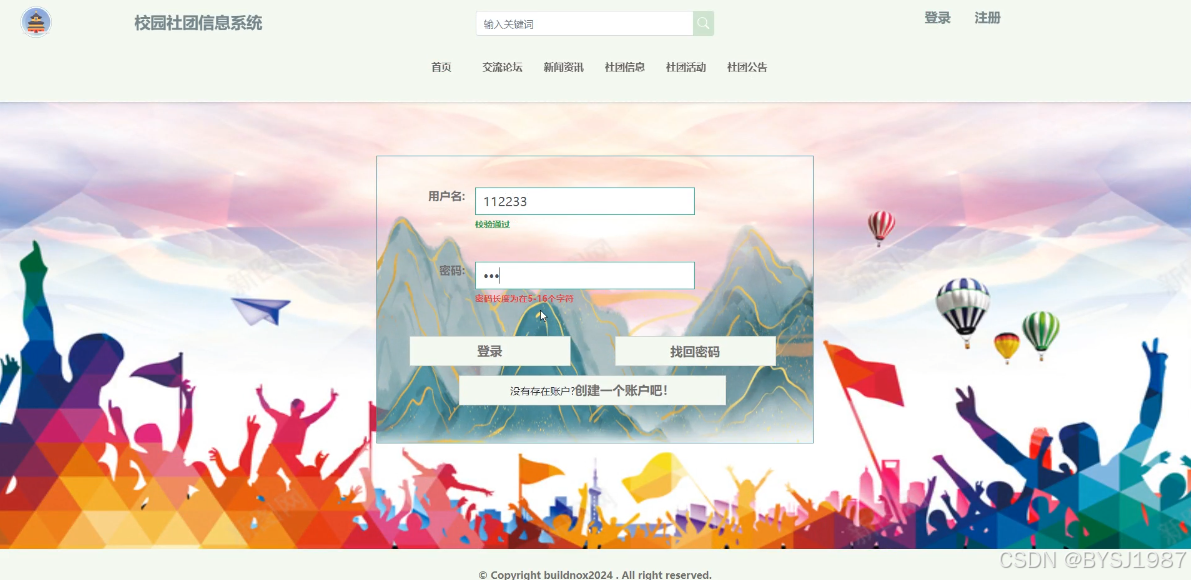Screen dimensions: 1191x580
Task: Click the magnifier search icon
Action: tap(703, 24)
